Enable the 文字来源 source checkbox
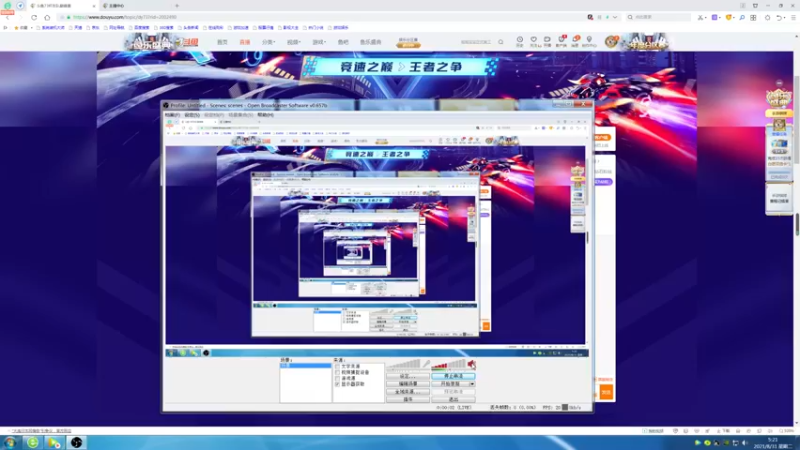 coord(337,366)
